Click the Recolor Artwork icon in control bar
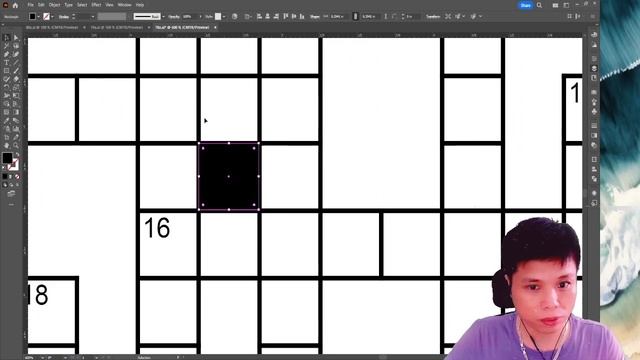This screenshot has height=360, width=640. (x=234, y=16)
